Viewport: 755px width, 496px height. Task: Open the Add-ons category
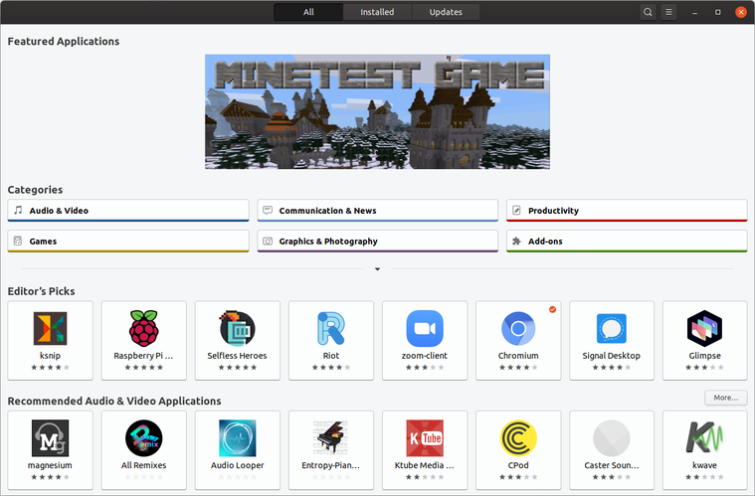click(x=626, y=241)
